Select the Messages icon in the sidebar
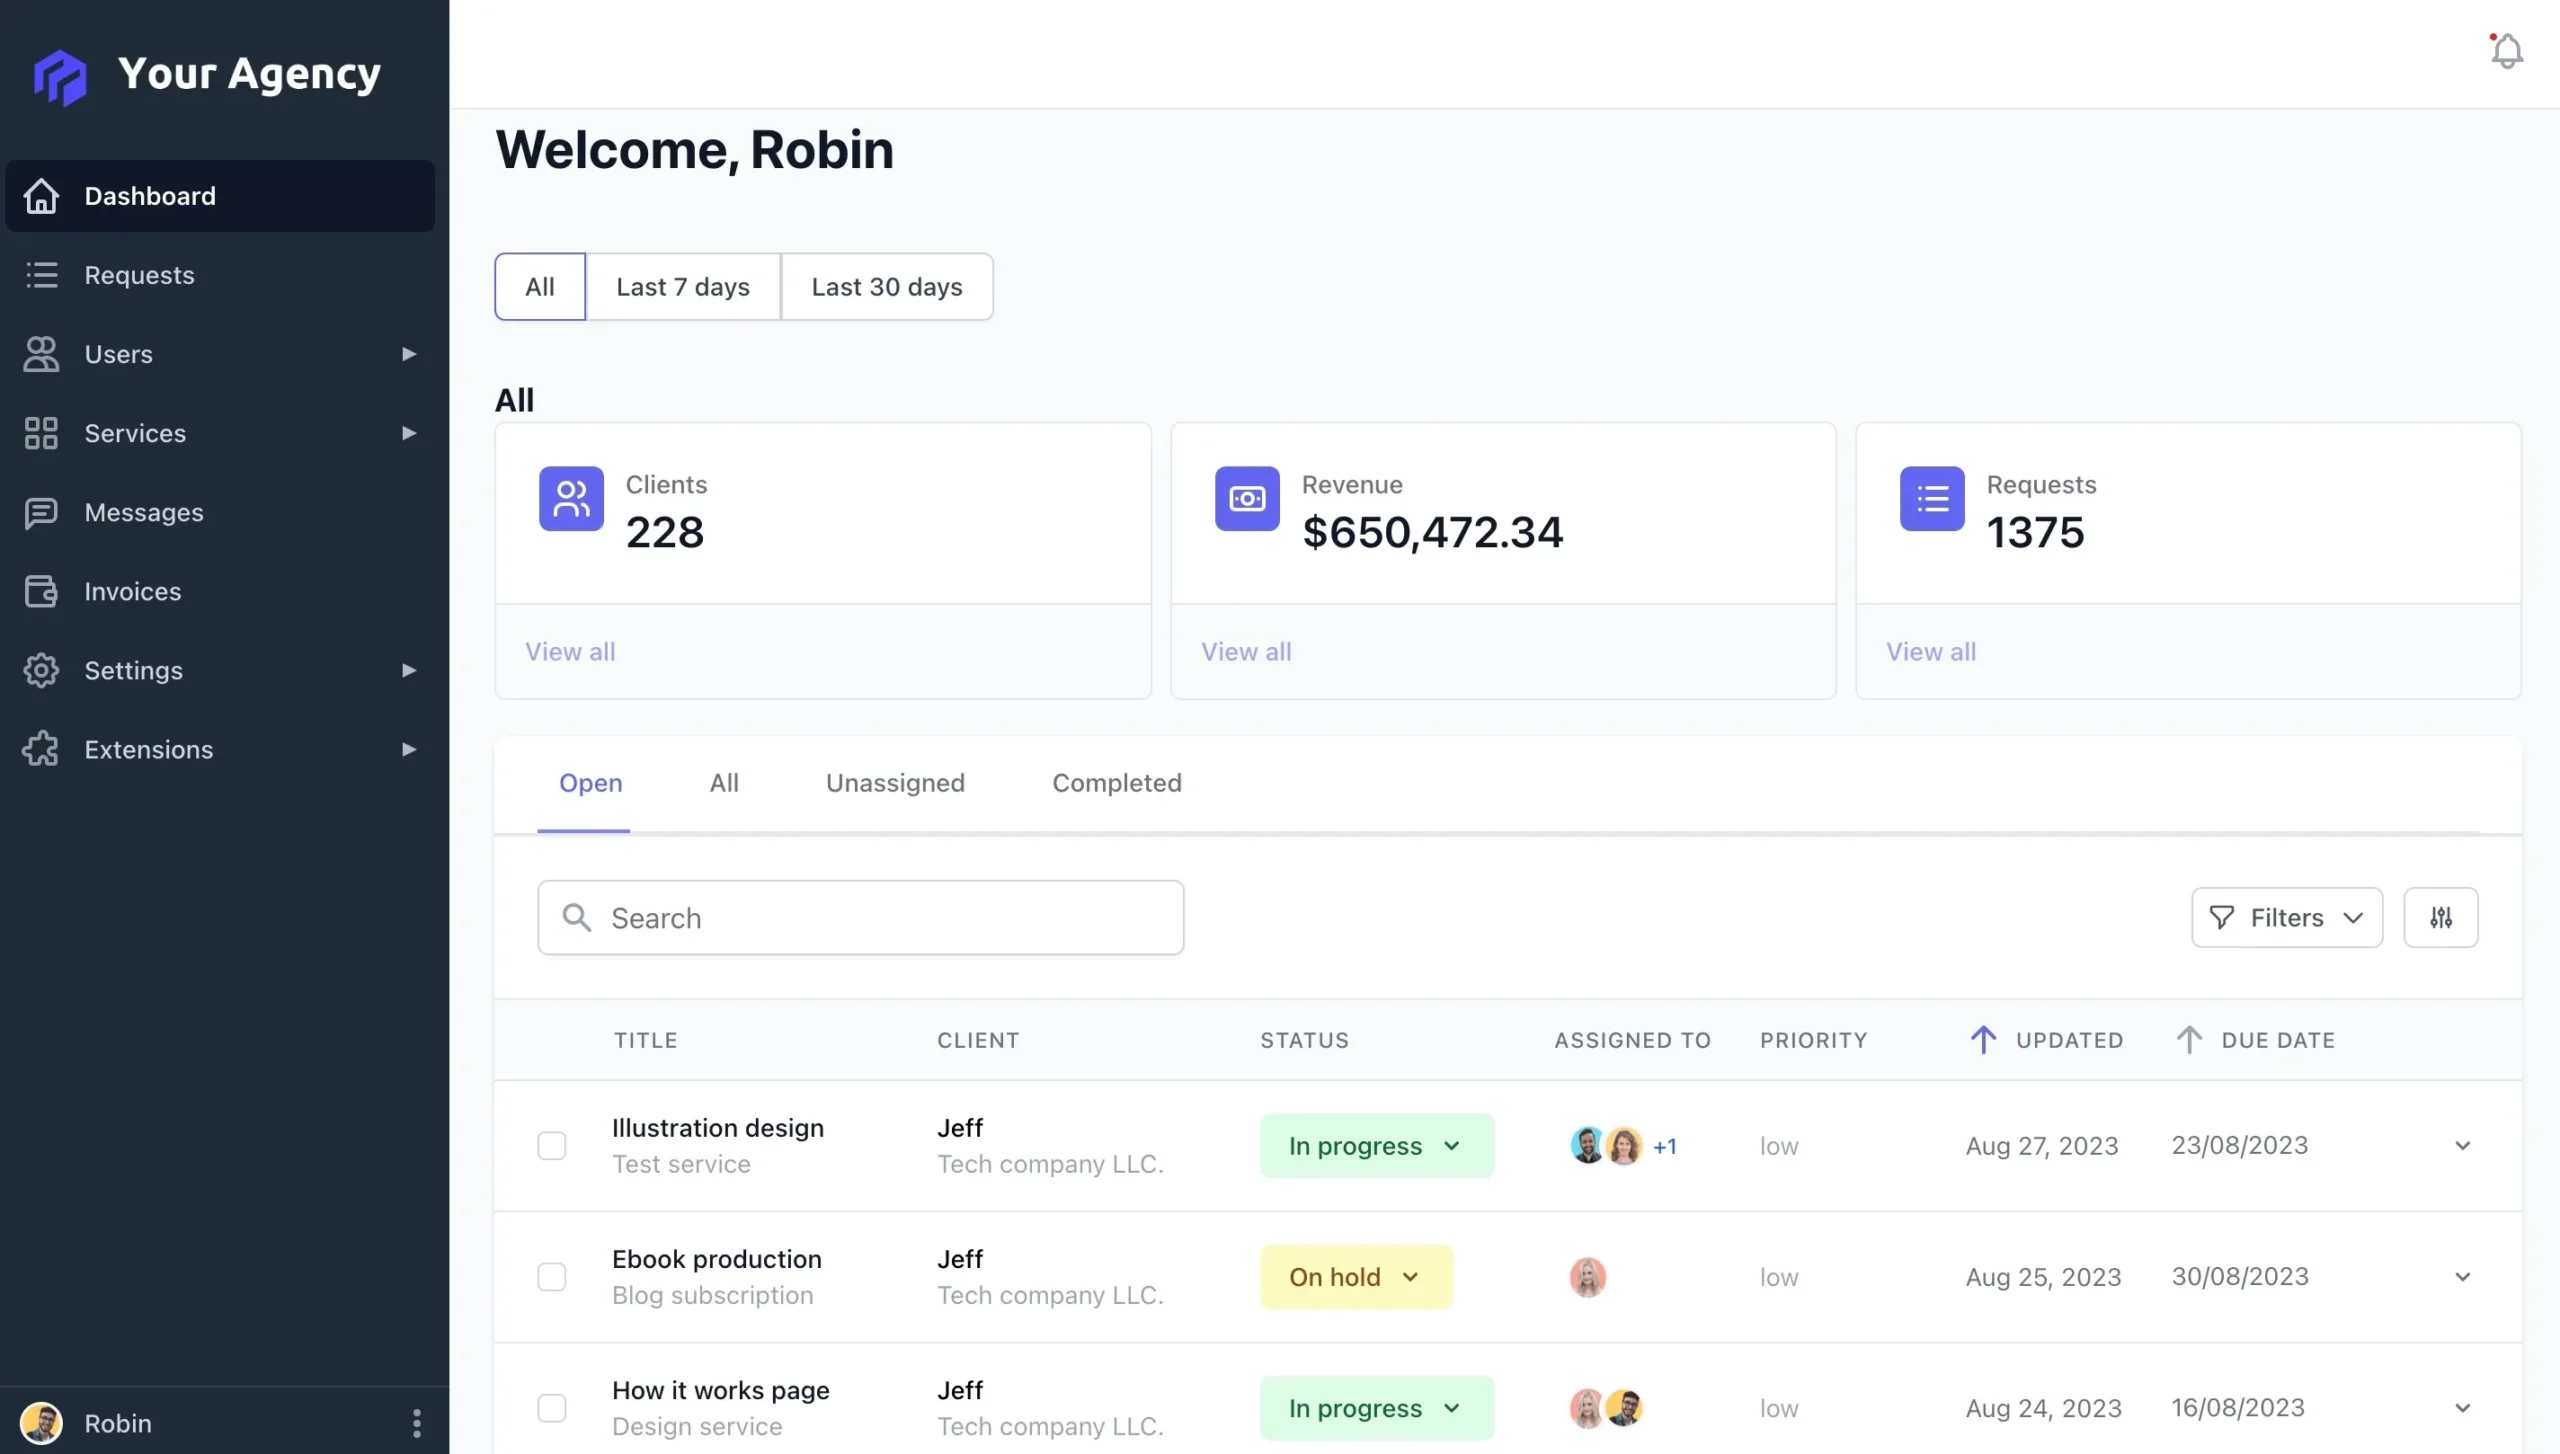This screenshot has width=2560, height=1454. pos(40,513)
